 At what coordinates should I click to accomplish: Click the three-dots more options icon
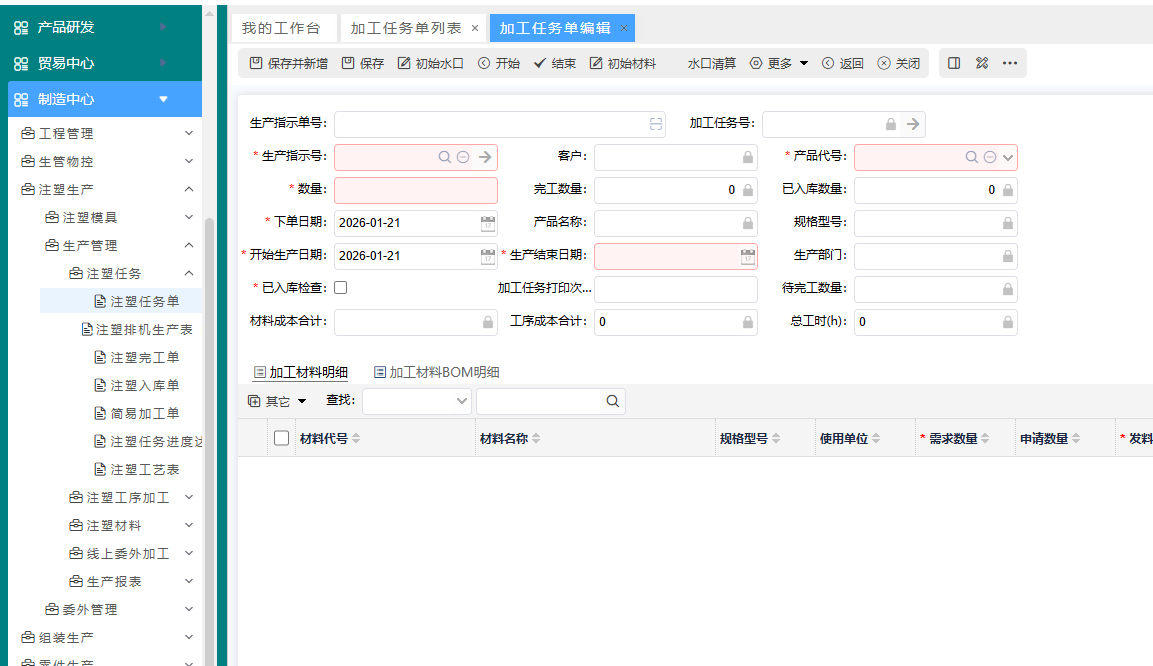tap(1010, 63)
